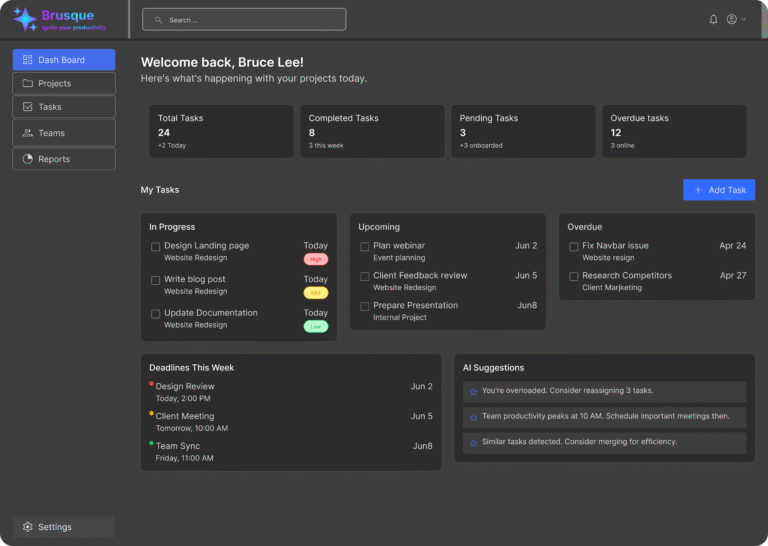Expand the profile dropdown chevron

coord(743,20)
